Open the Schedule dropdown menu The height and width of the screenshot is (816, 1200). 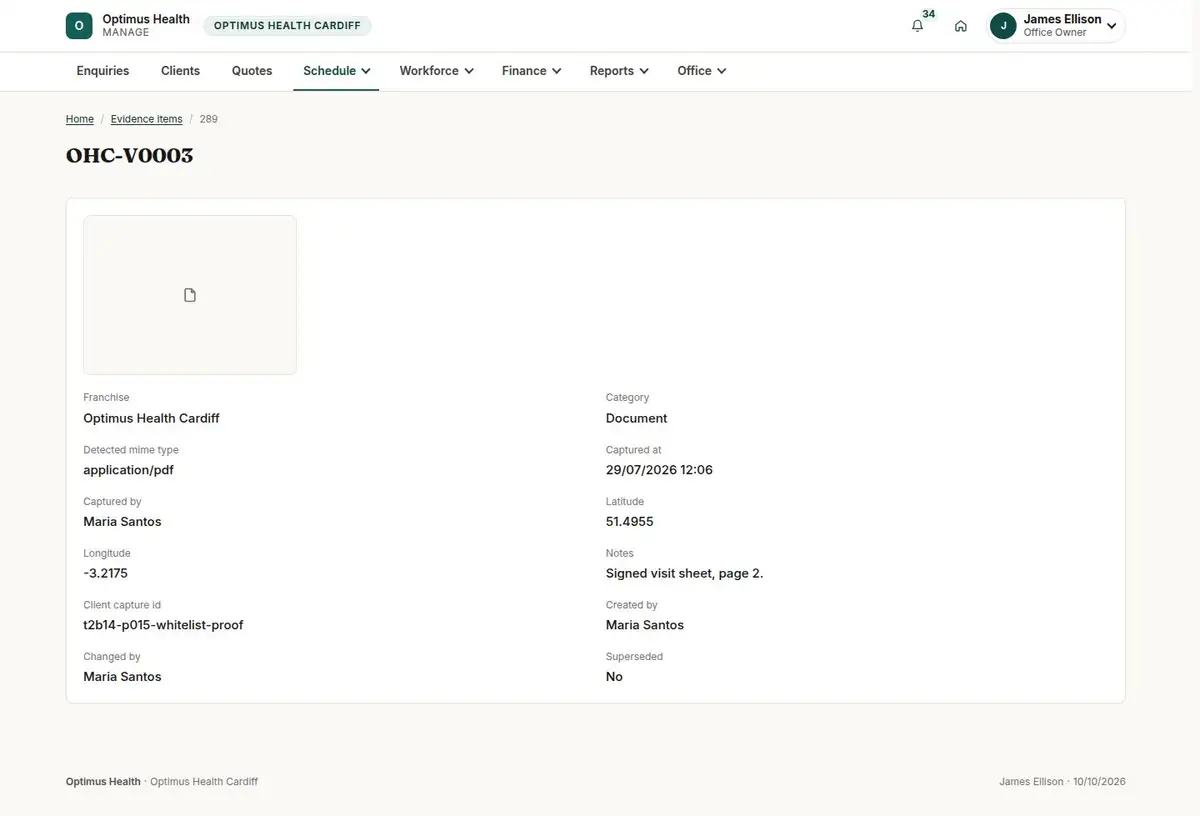coord(336,71)
